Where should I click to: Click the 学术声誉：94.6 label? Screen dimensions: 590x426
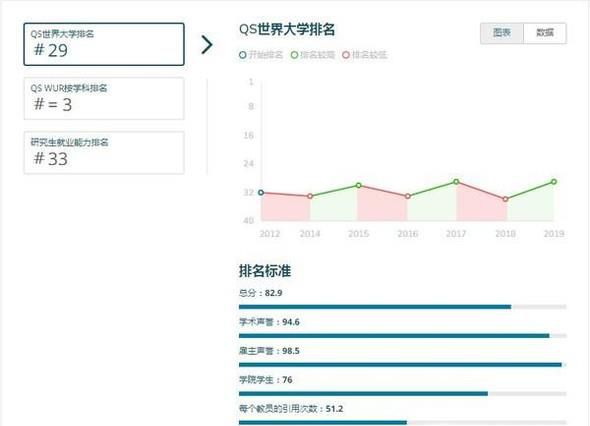[269, 322]
